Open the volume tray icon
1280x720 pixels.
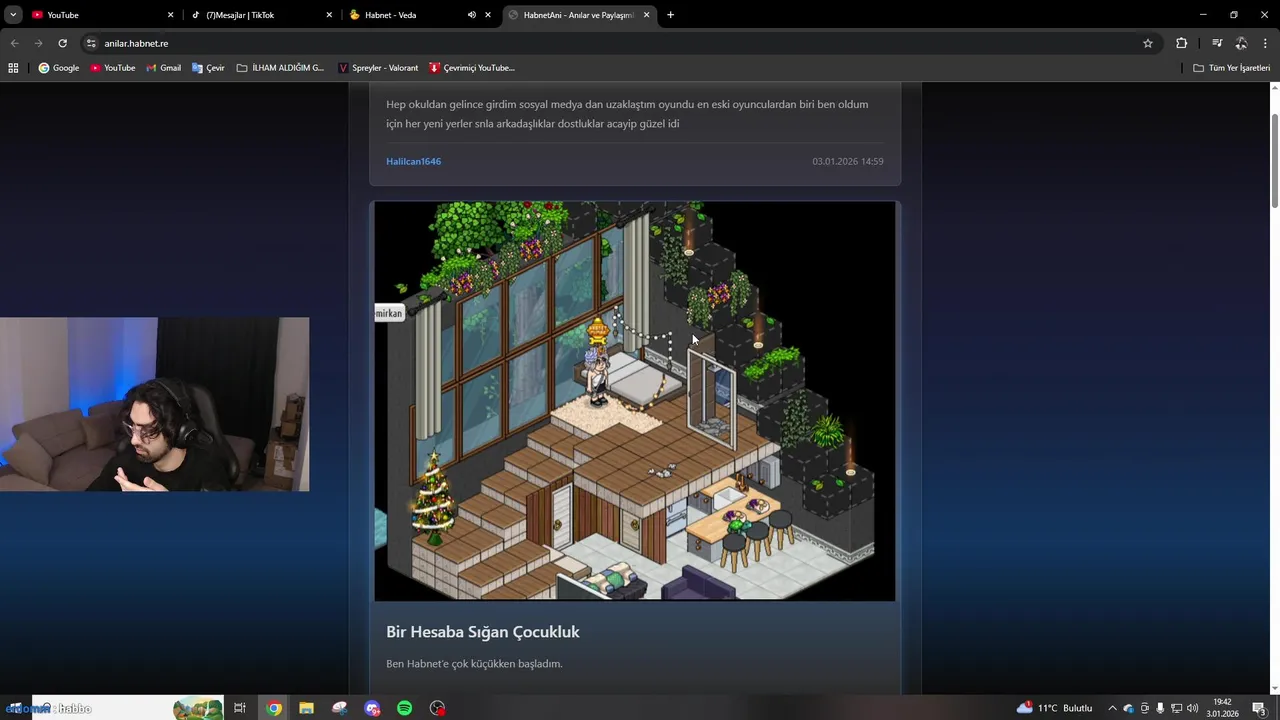tap(1192, 708)
